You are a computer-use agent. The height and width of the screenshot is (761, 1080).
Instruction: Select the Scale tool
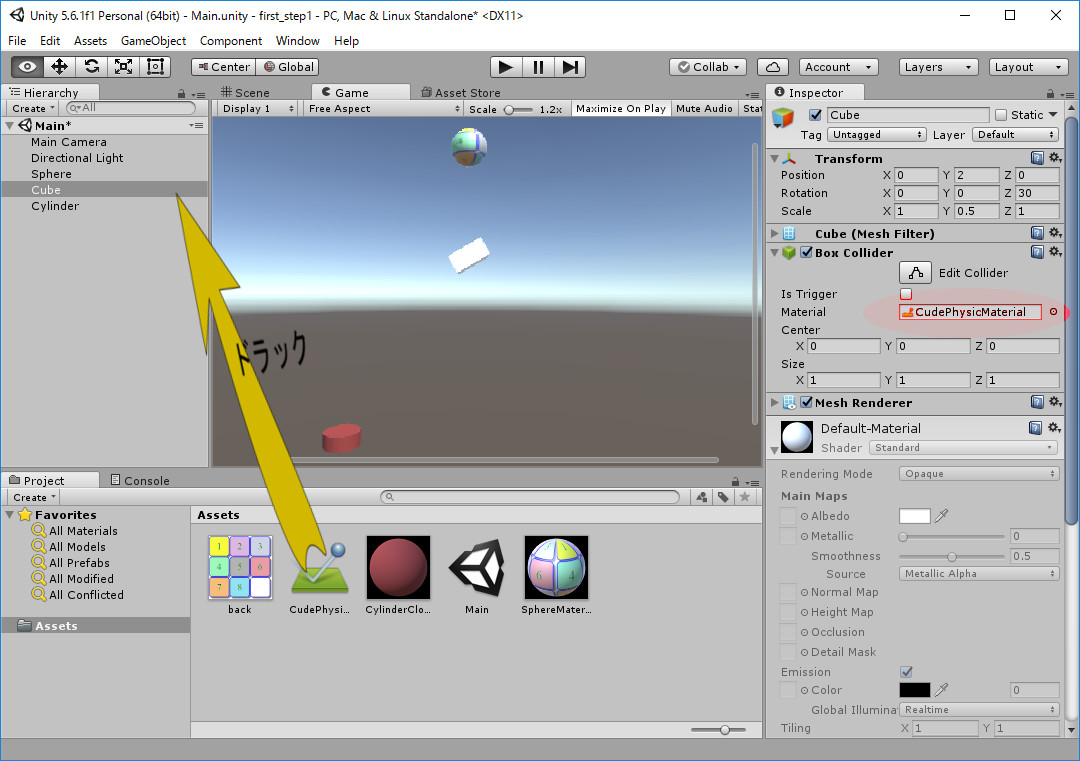[x=123, y=67]
